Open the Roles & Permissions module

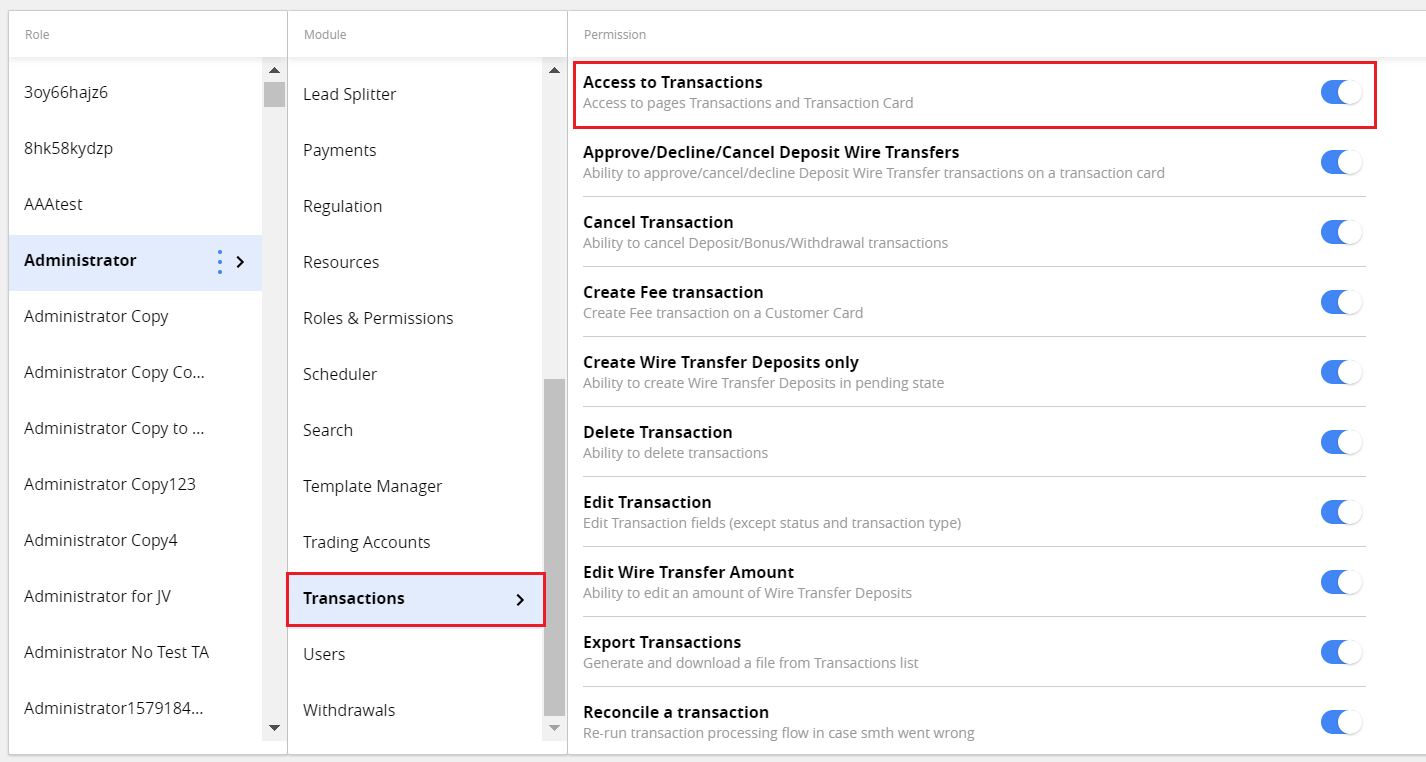click(378, 318)
